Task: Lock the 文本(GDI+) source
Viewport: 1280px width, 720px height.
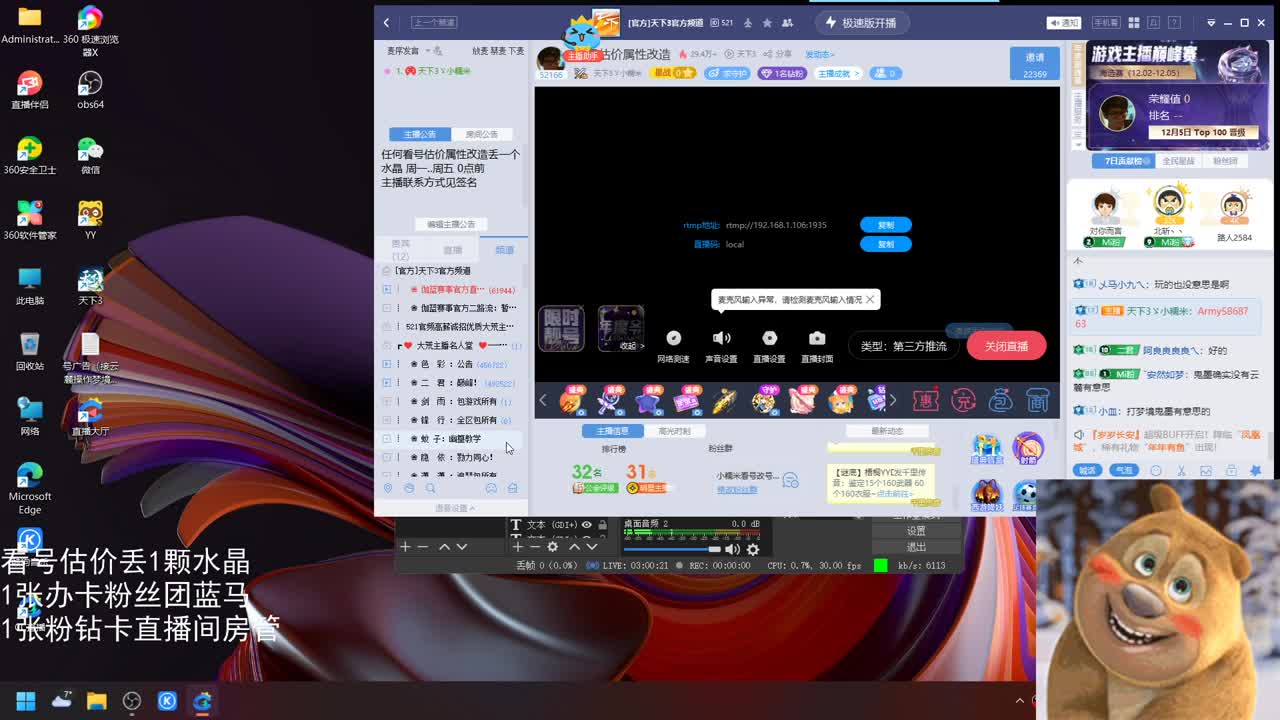Action: pos(600,525)
